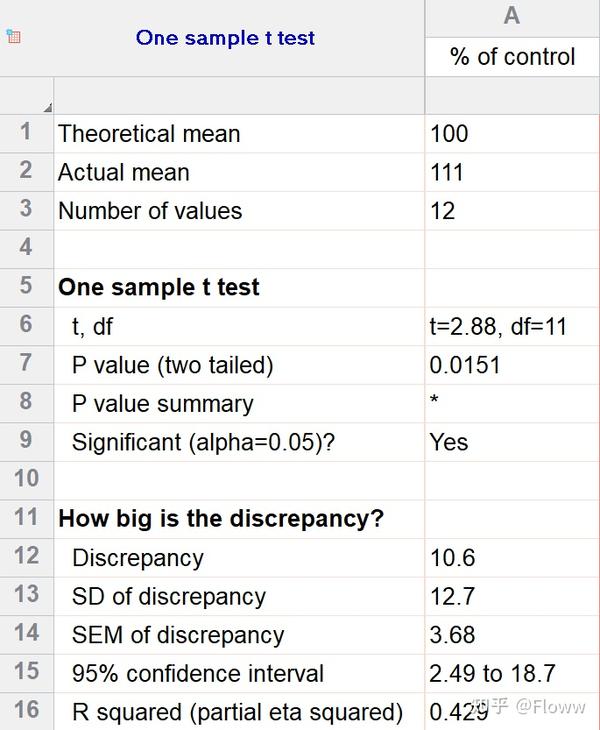
Task: Select row 16 header number
Action: click(x=26, y=711)
